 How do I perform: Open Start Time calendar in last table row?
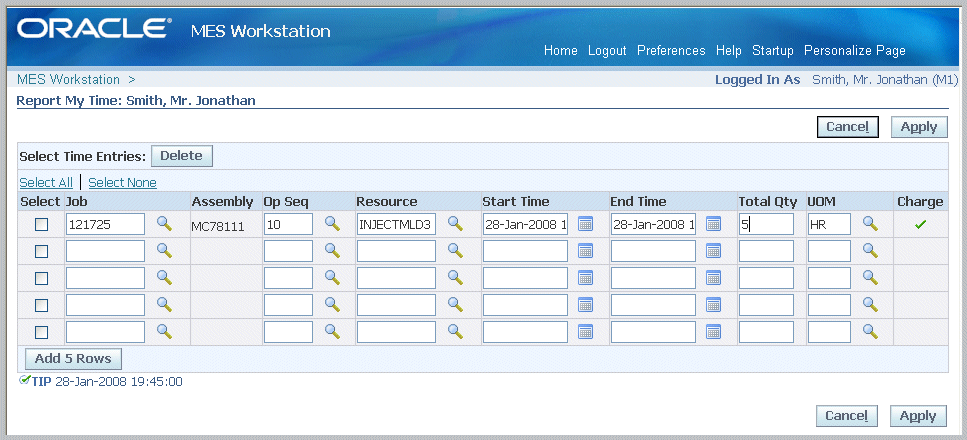585,331
